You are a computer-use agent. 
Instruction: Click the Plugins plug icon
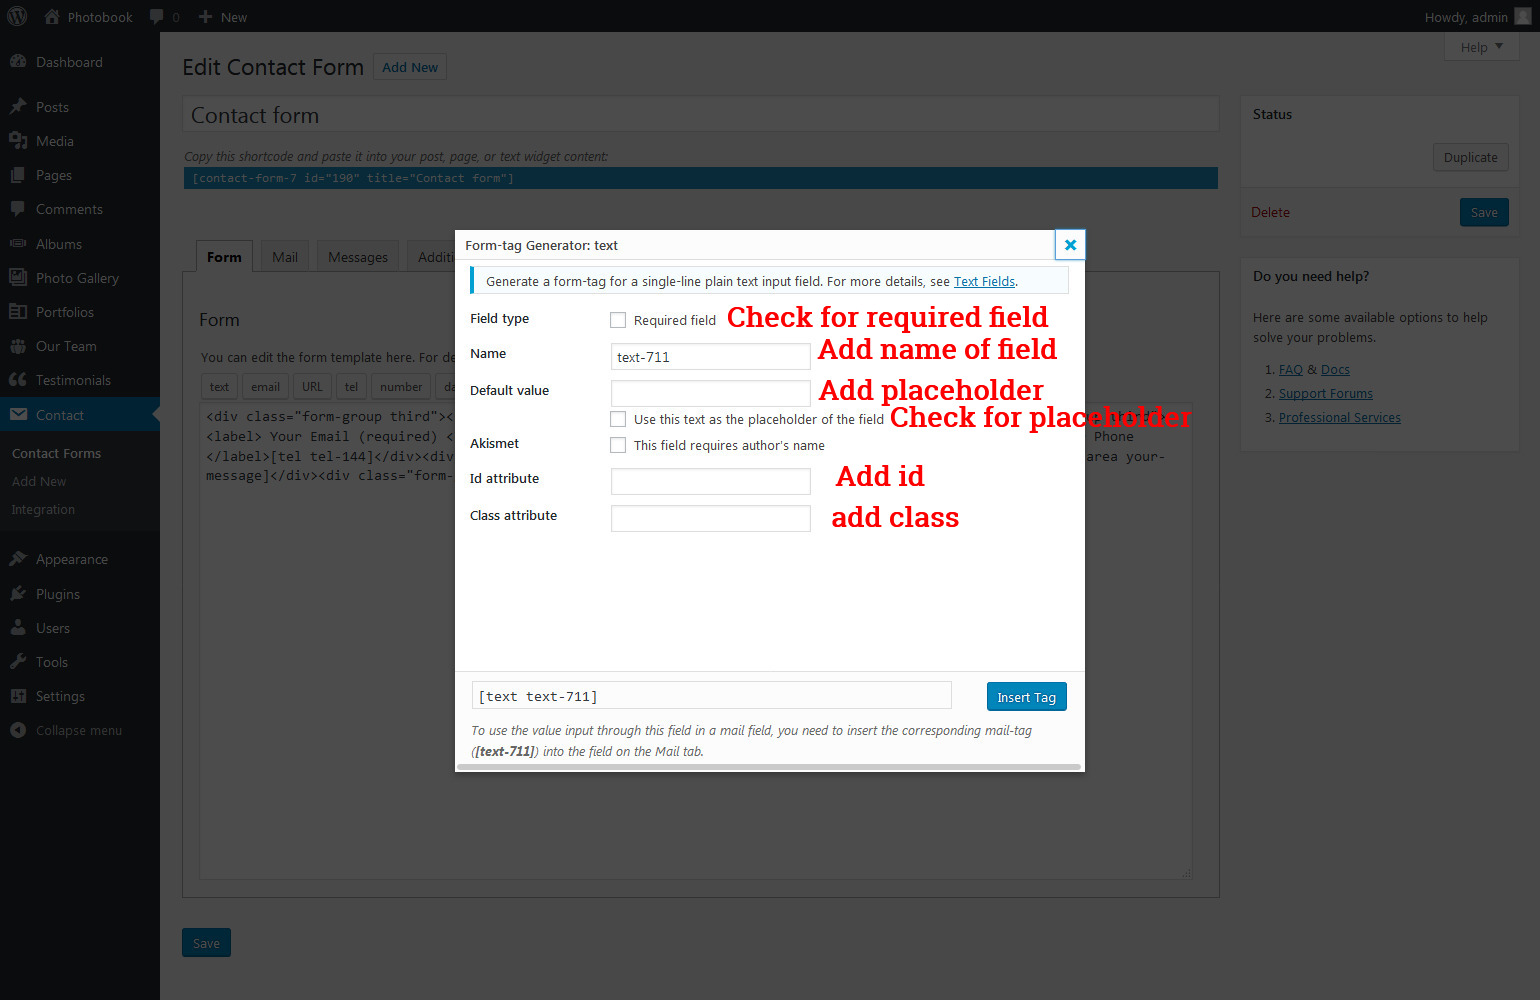point(18,594)
